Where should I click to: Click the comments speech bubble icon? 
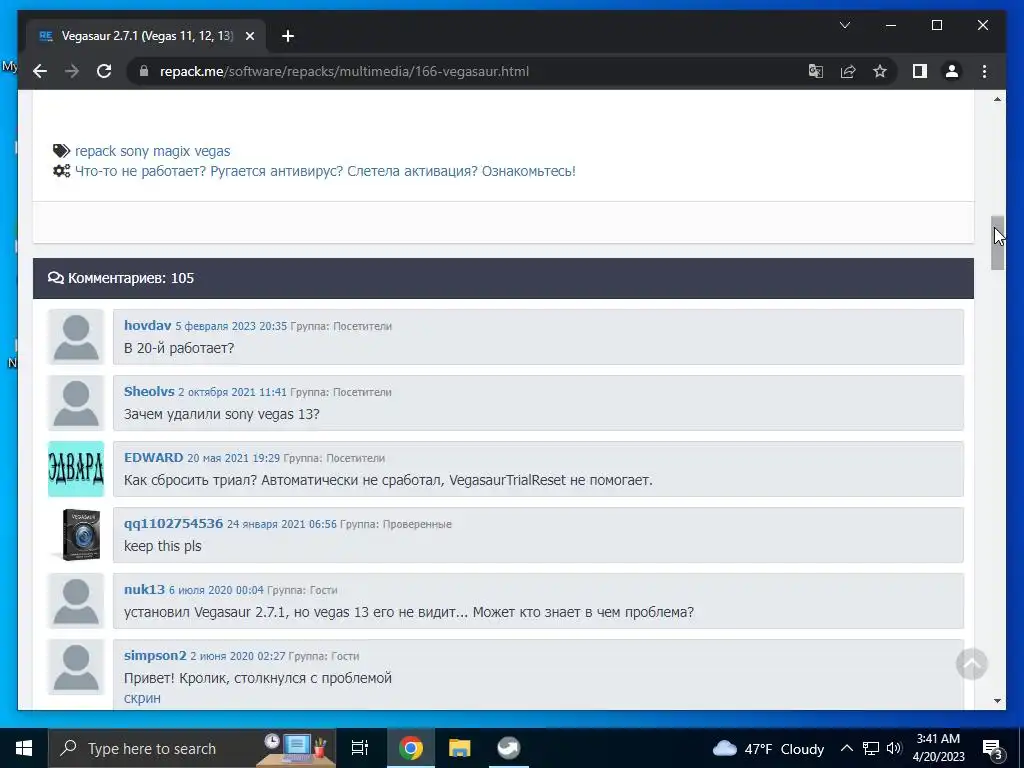tap(56, 278)
